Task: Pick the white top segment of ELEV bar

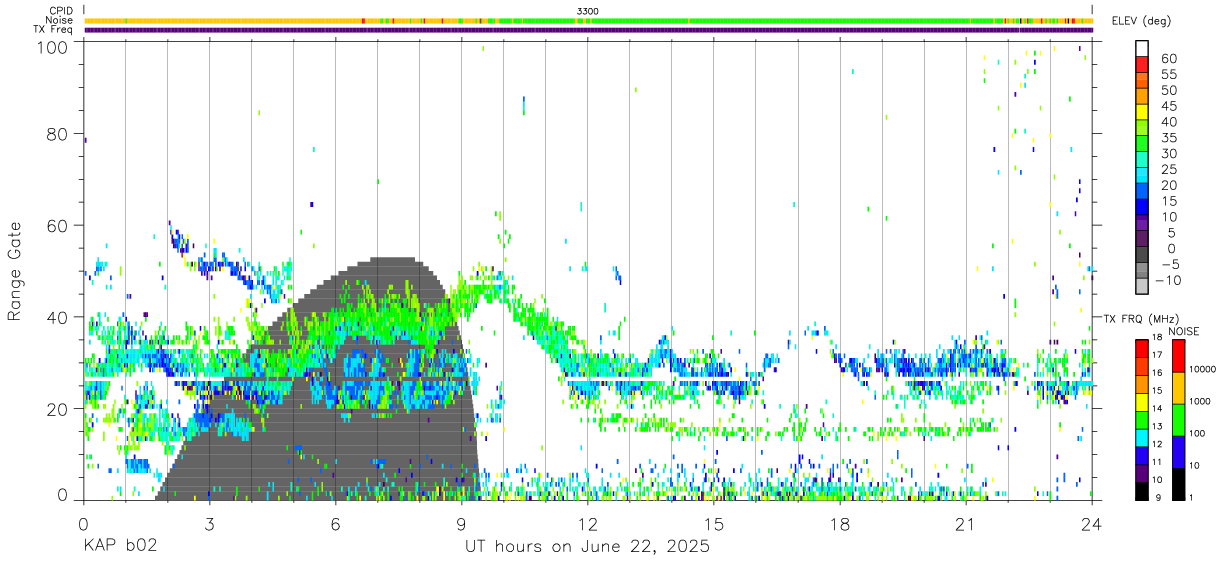Action: [x=1142, y=48]
